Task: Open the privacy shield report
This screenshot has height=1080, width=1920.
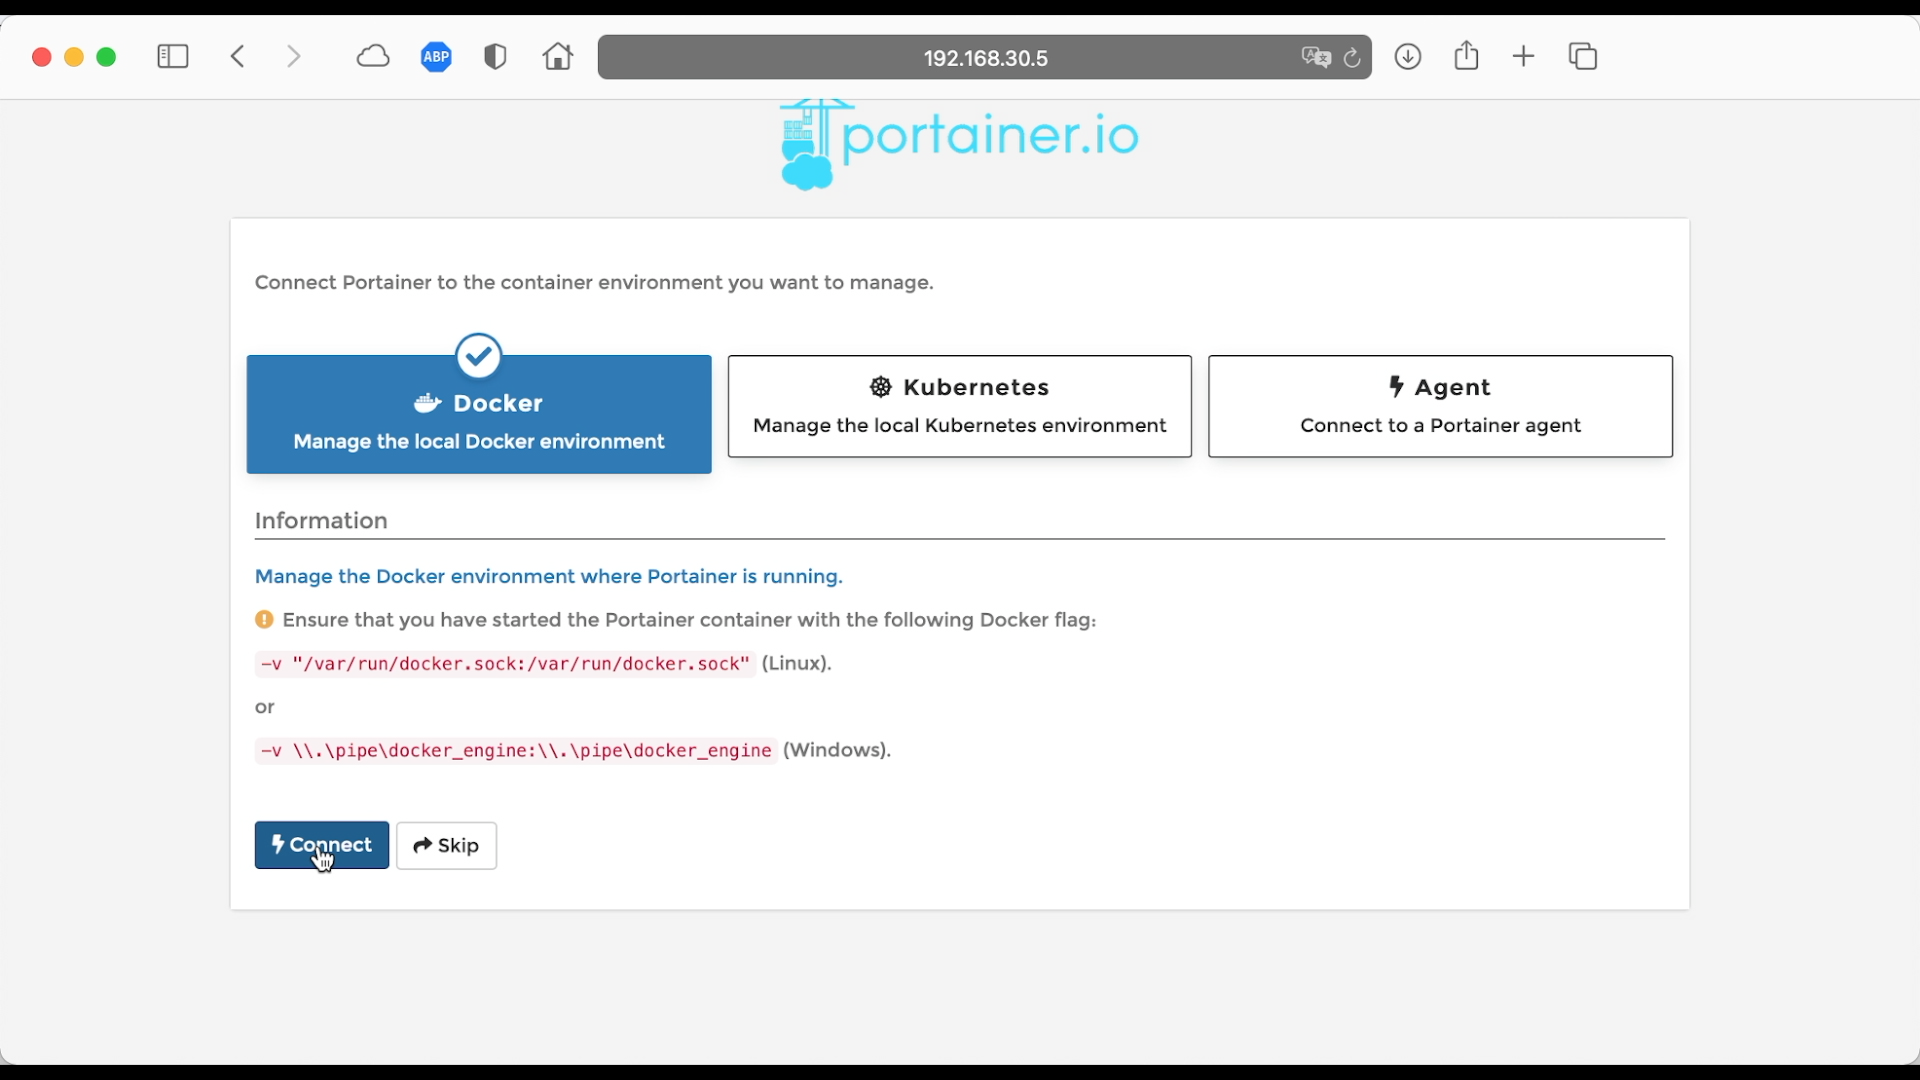Action: (x=495, y=57)
